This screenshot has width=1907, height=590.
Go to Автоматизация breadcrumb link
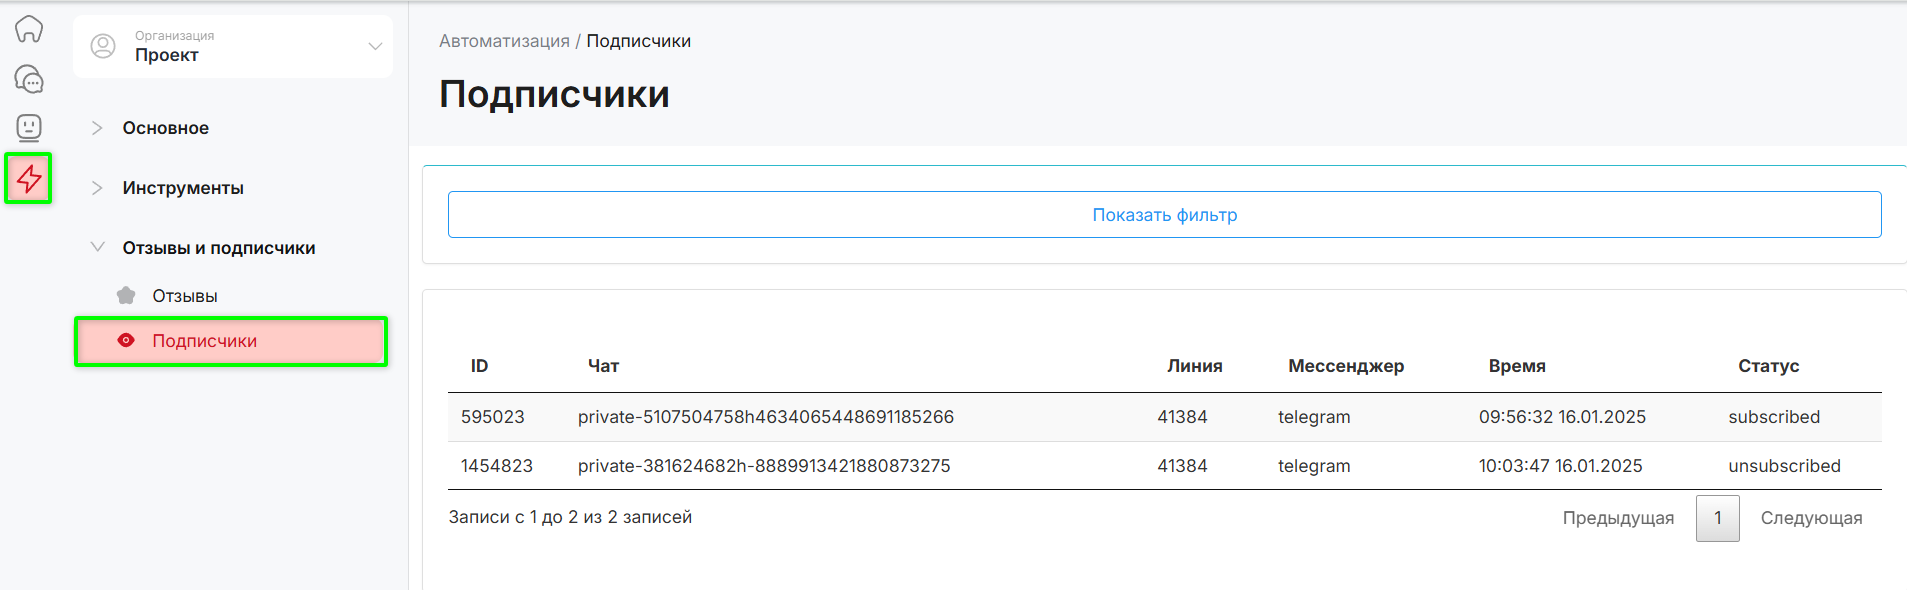coord(504,41)
